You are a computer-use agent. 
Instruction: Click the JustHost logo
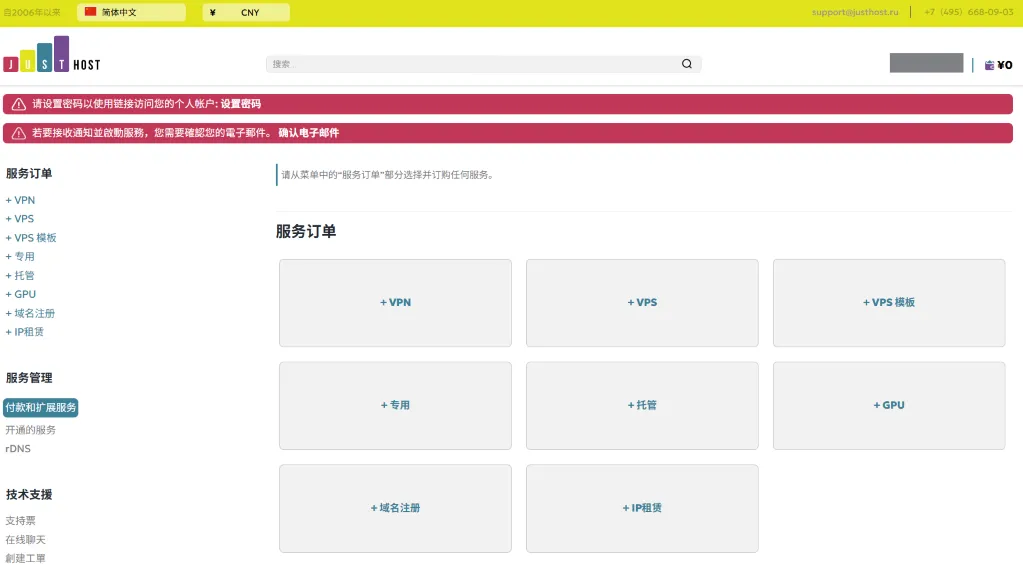point(52,54)
